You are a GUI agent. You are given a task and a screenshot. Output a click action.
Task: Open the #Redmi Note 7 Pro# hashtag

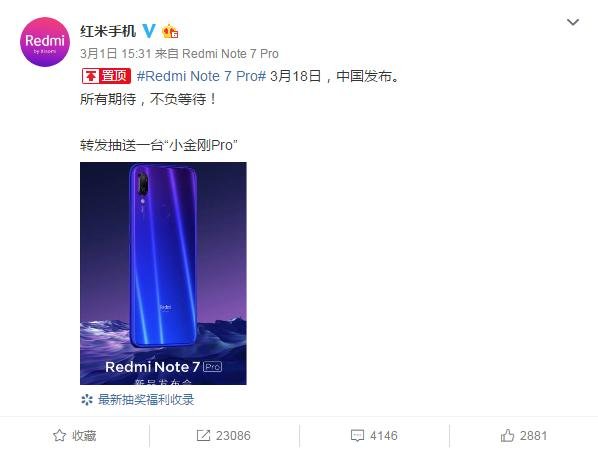tap(201, 76)
